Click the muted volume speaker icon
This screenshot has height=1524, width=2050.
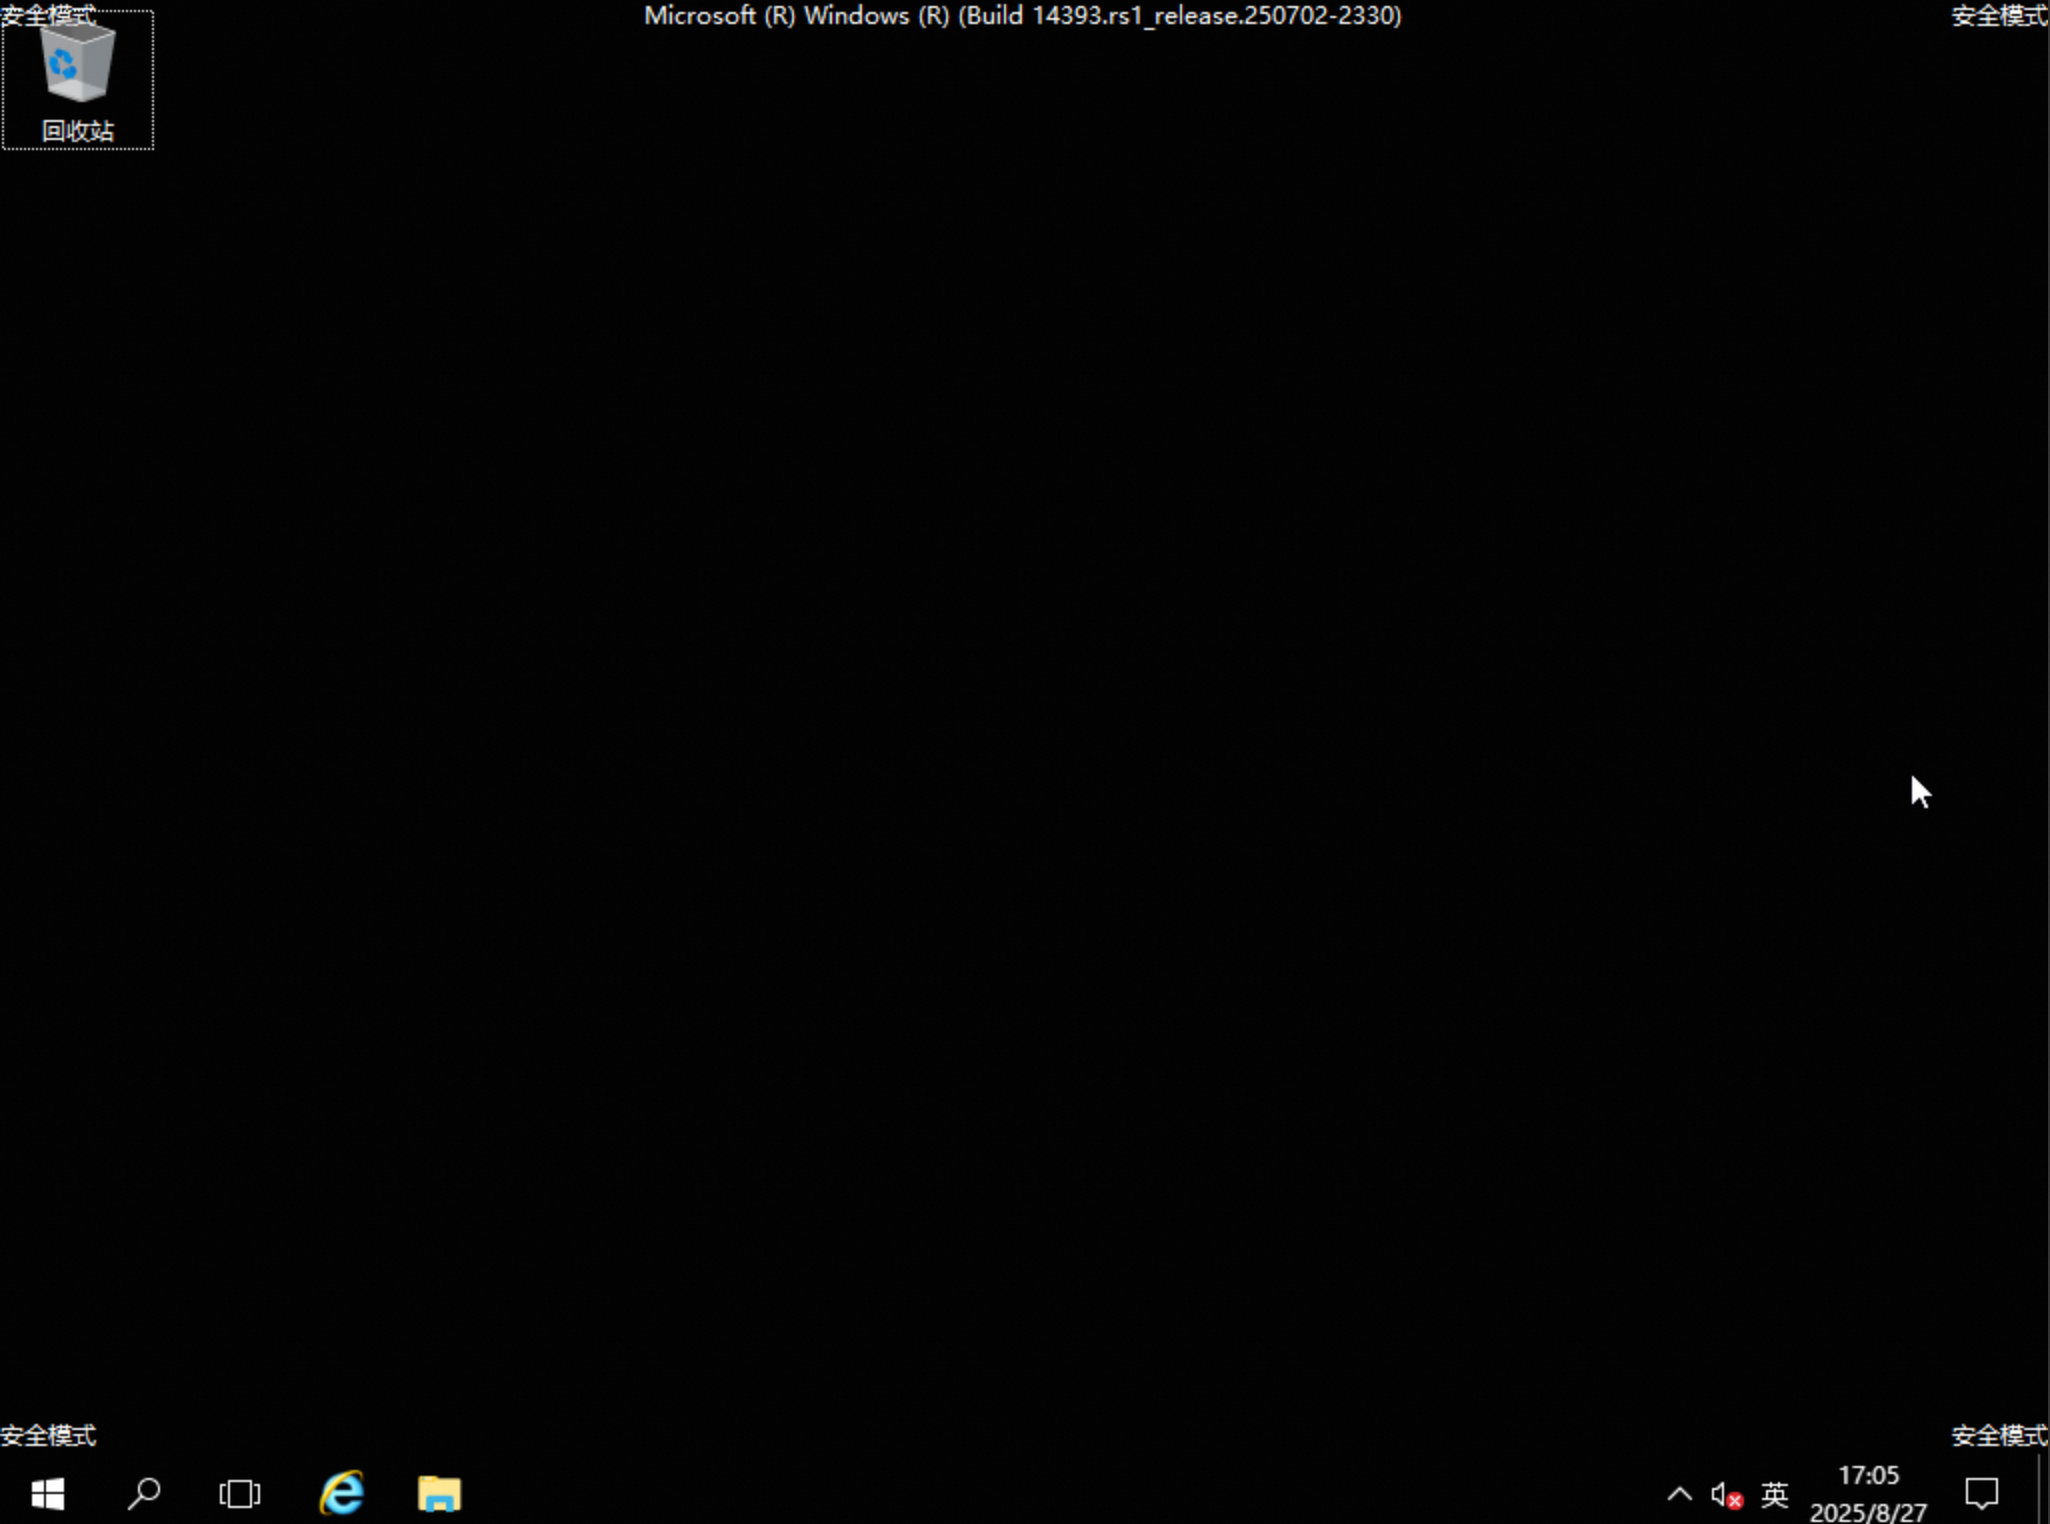(x=1725, y=1495)
